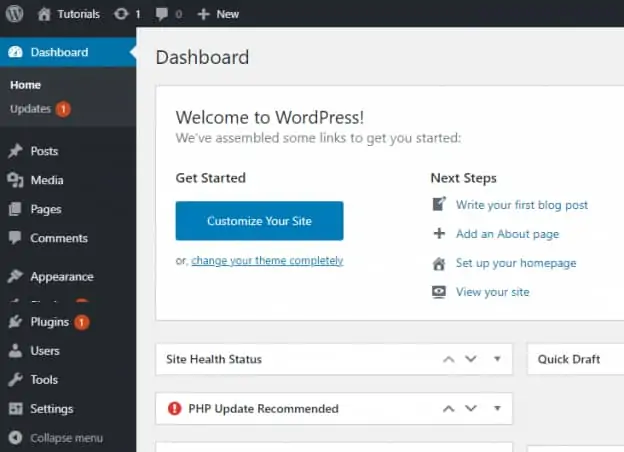Open Write your first blog post link
The height and width of the screenshot is (452, 624).
click(521, 205)
